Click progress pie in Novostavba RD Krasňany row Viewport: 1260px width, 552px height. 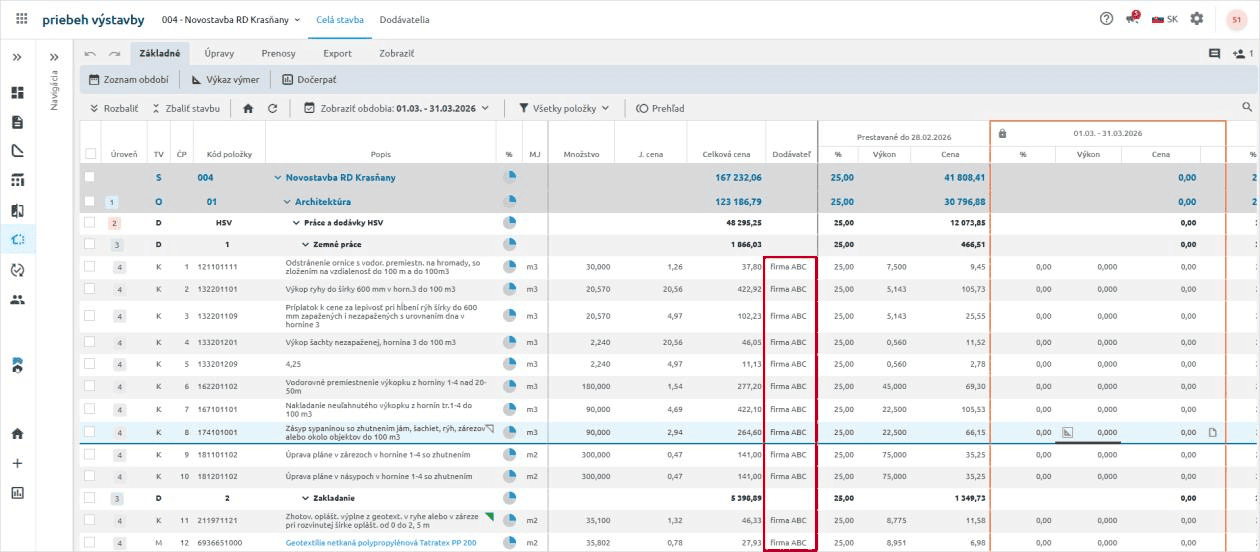pos(509,177)
